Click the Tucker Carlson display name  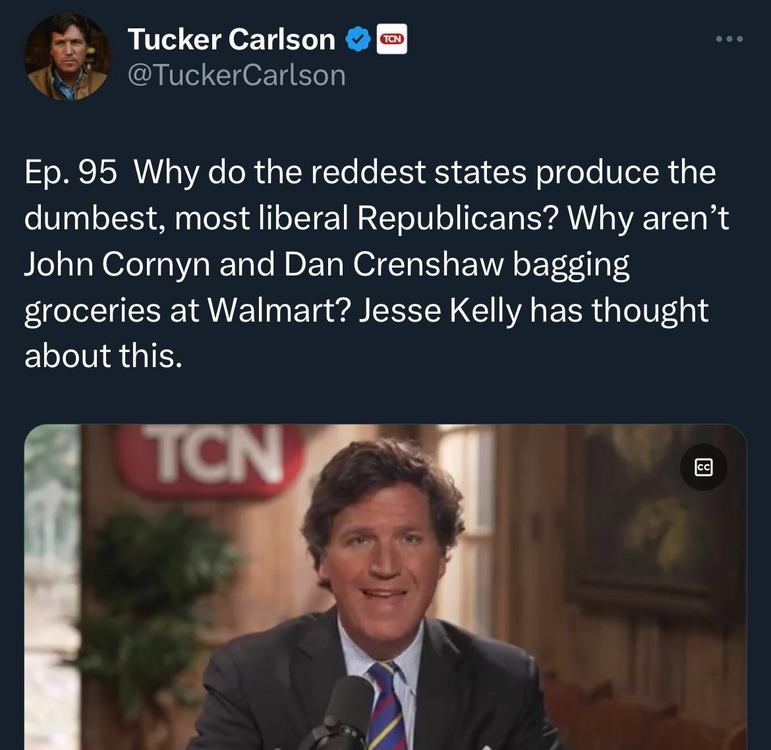(x=232, y=39)
